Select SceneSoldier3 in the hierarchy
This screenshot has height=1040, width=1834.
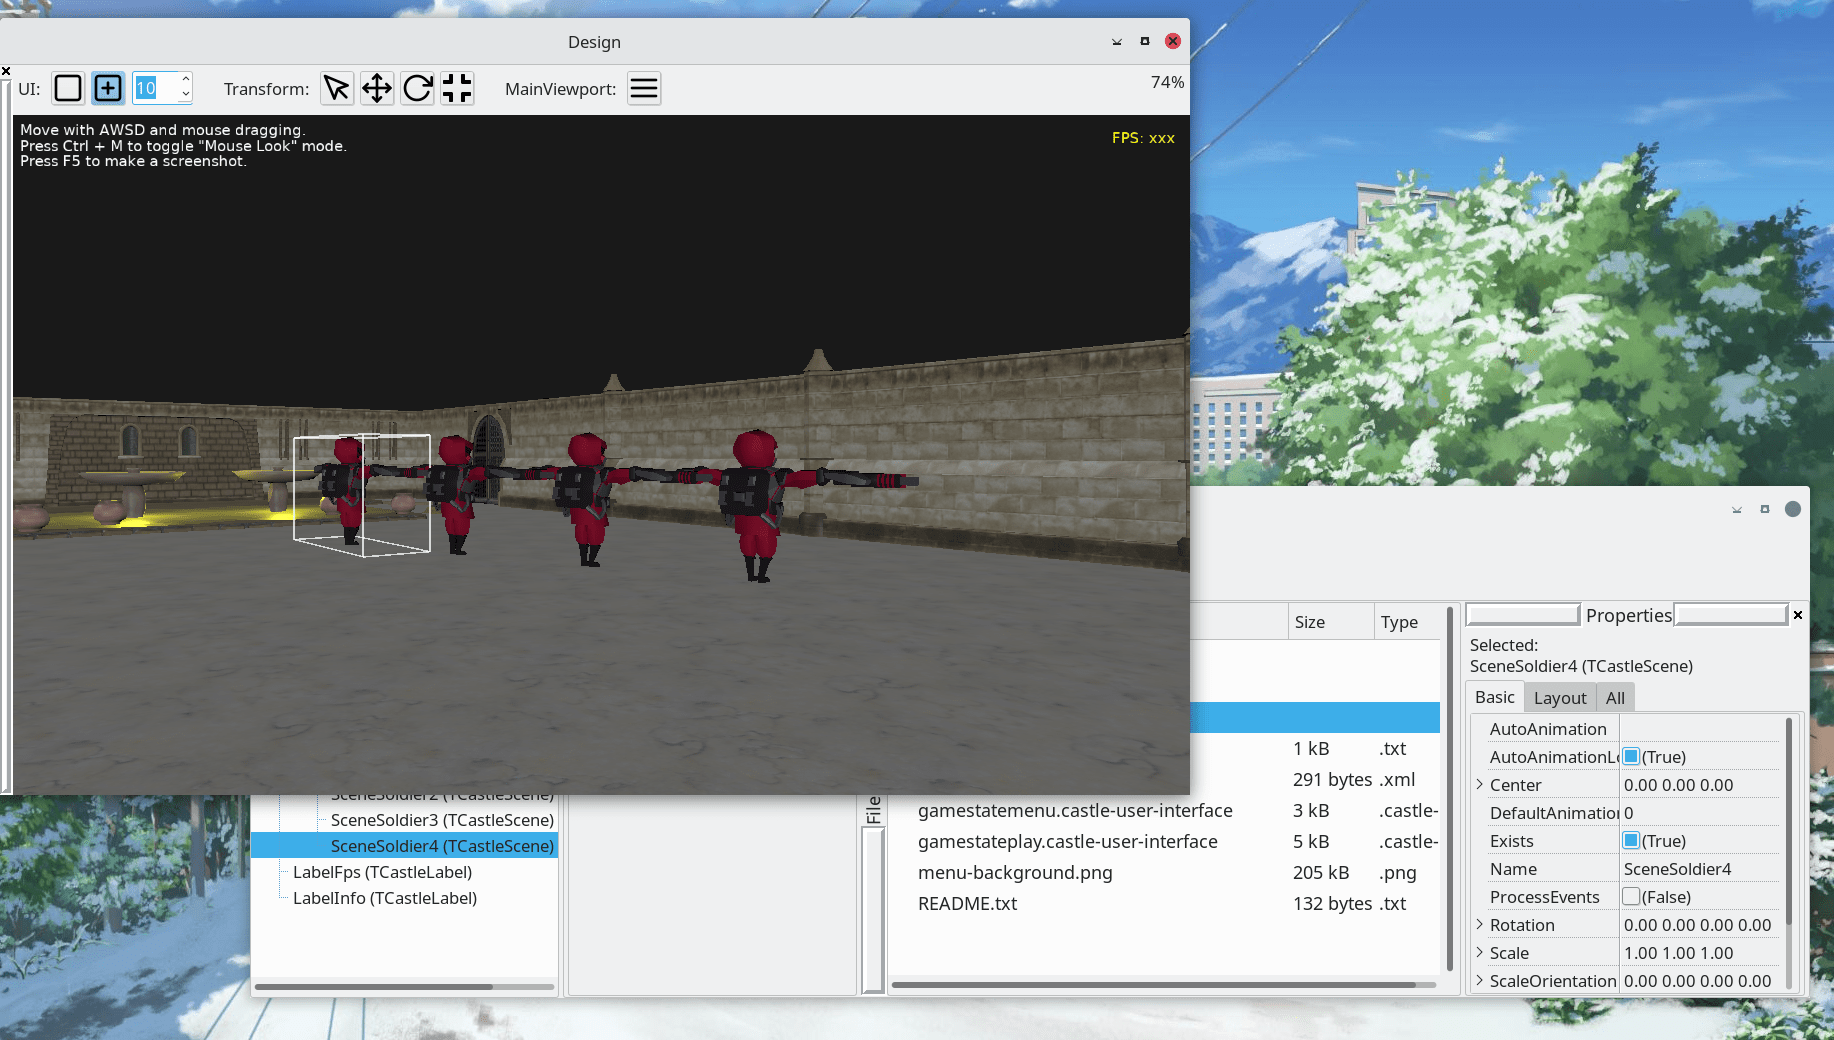point(442,819)
